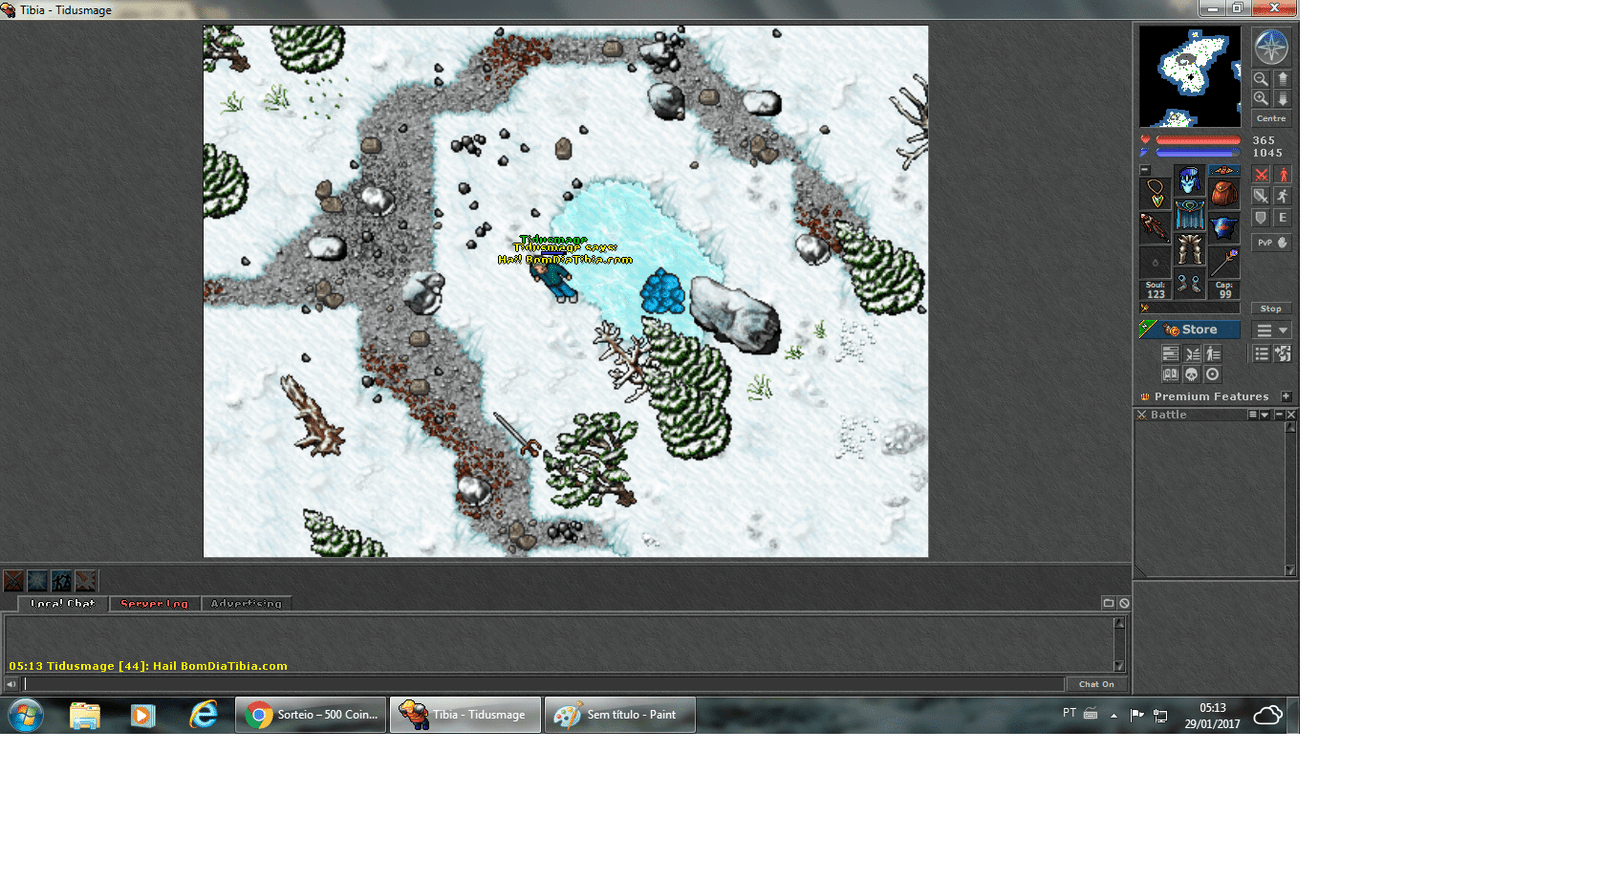This screenshot has width=1600, height=877.
Task: Open the VIP list icon
Action: point(1213,354)
